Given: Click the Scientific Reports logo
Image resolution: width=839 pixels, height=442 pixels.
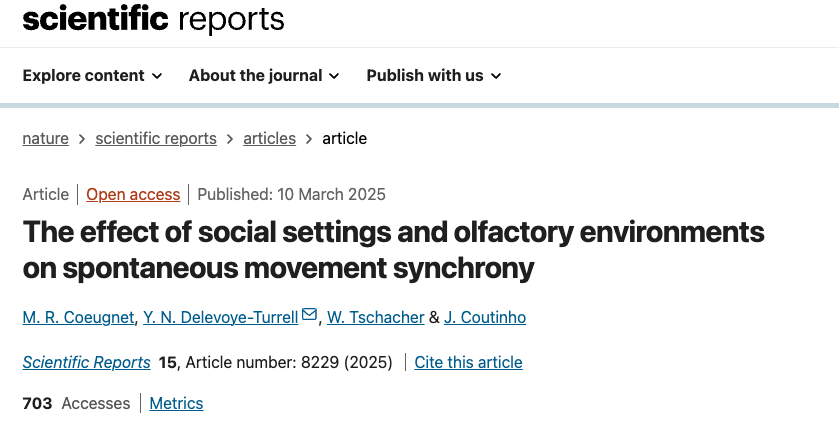Looking at the screenshot, I should tap(153, 19).
